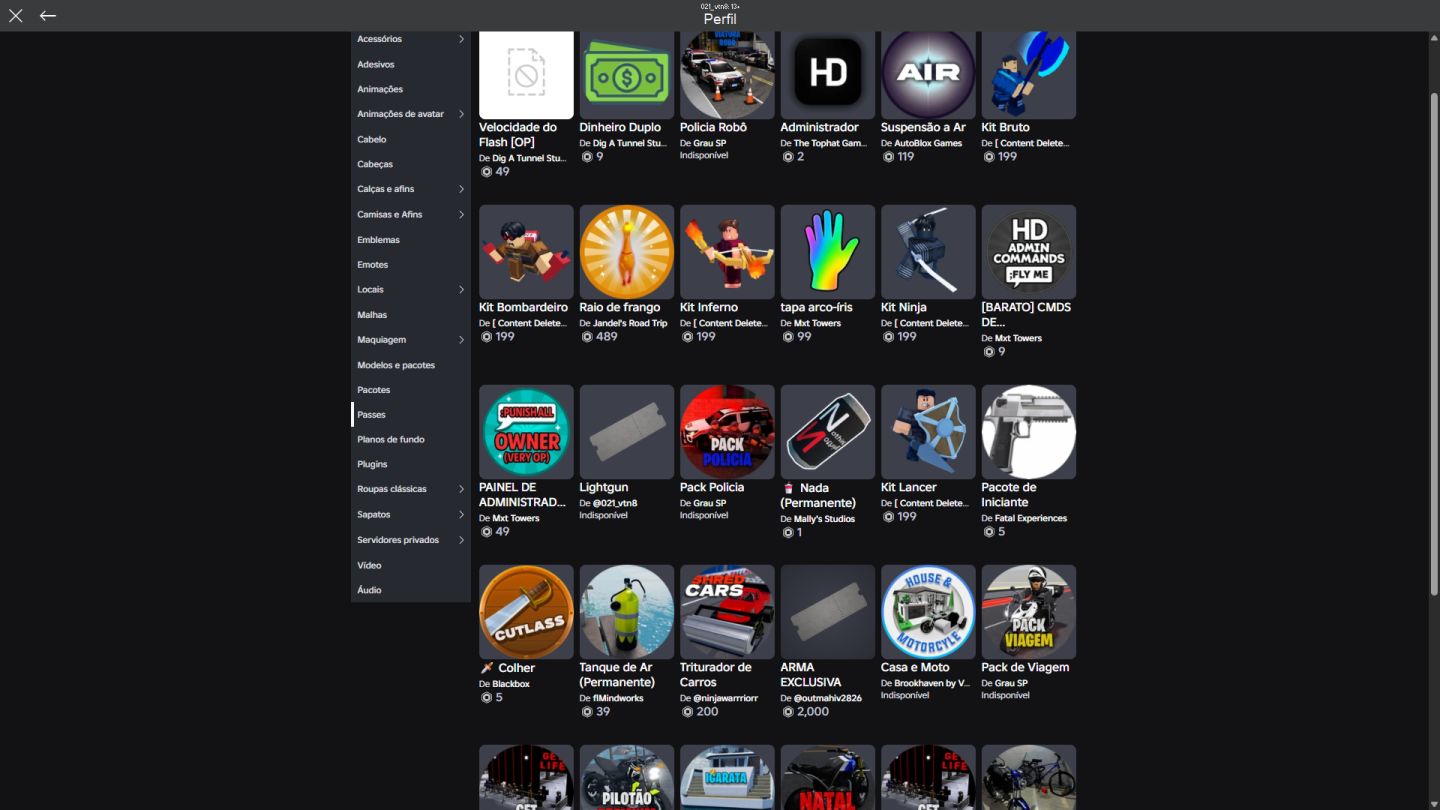Expand the Animações de avatar chevron
This screenshot has height=810, width=1440.
click(x=461, y=114)
